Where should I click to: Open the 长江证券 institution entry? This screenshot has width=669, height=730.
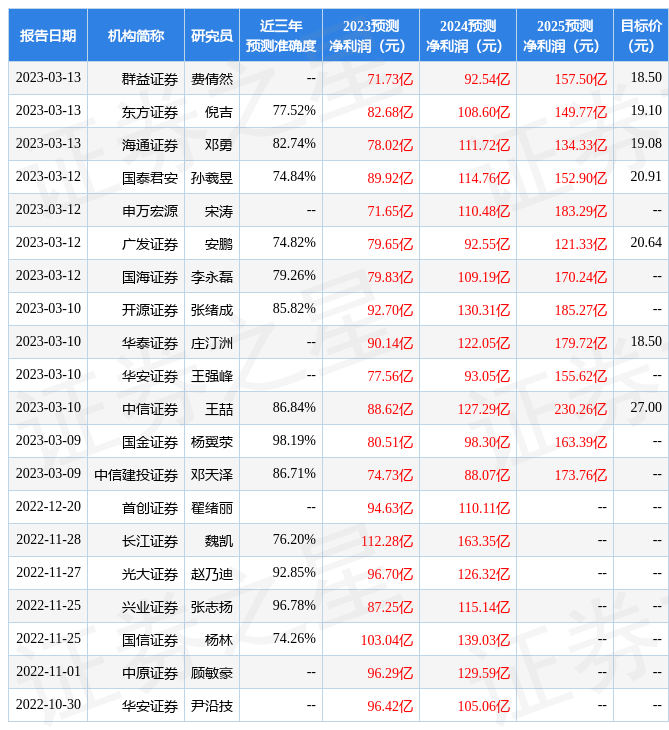point(150,540)
